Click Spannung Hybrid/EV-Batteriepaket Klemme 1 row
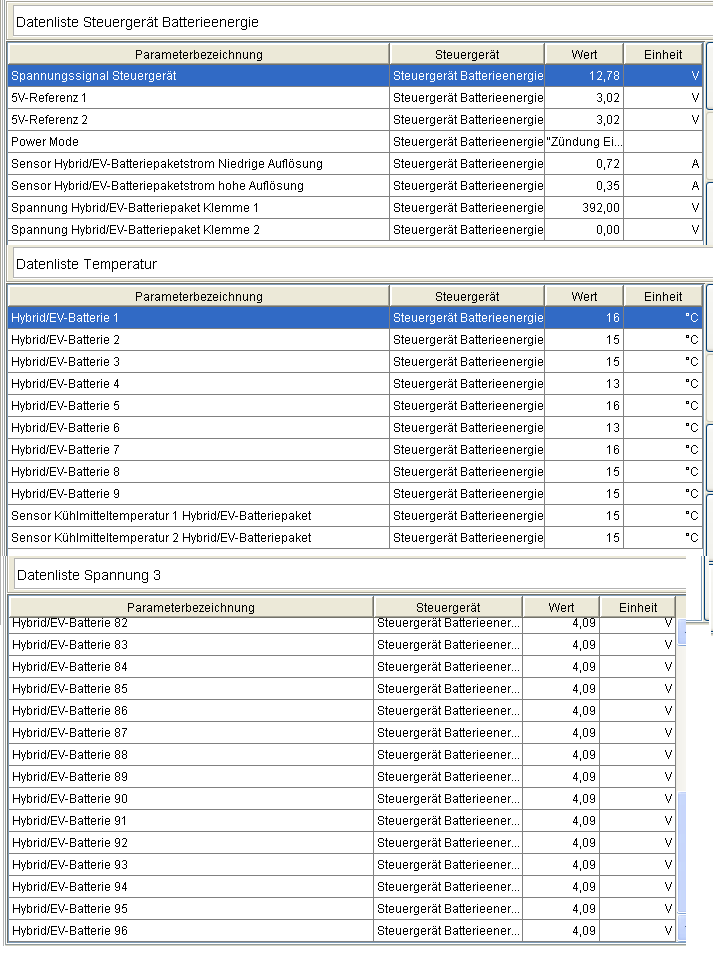 click(x=198, y=208)
